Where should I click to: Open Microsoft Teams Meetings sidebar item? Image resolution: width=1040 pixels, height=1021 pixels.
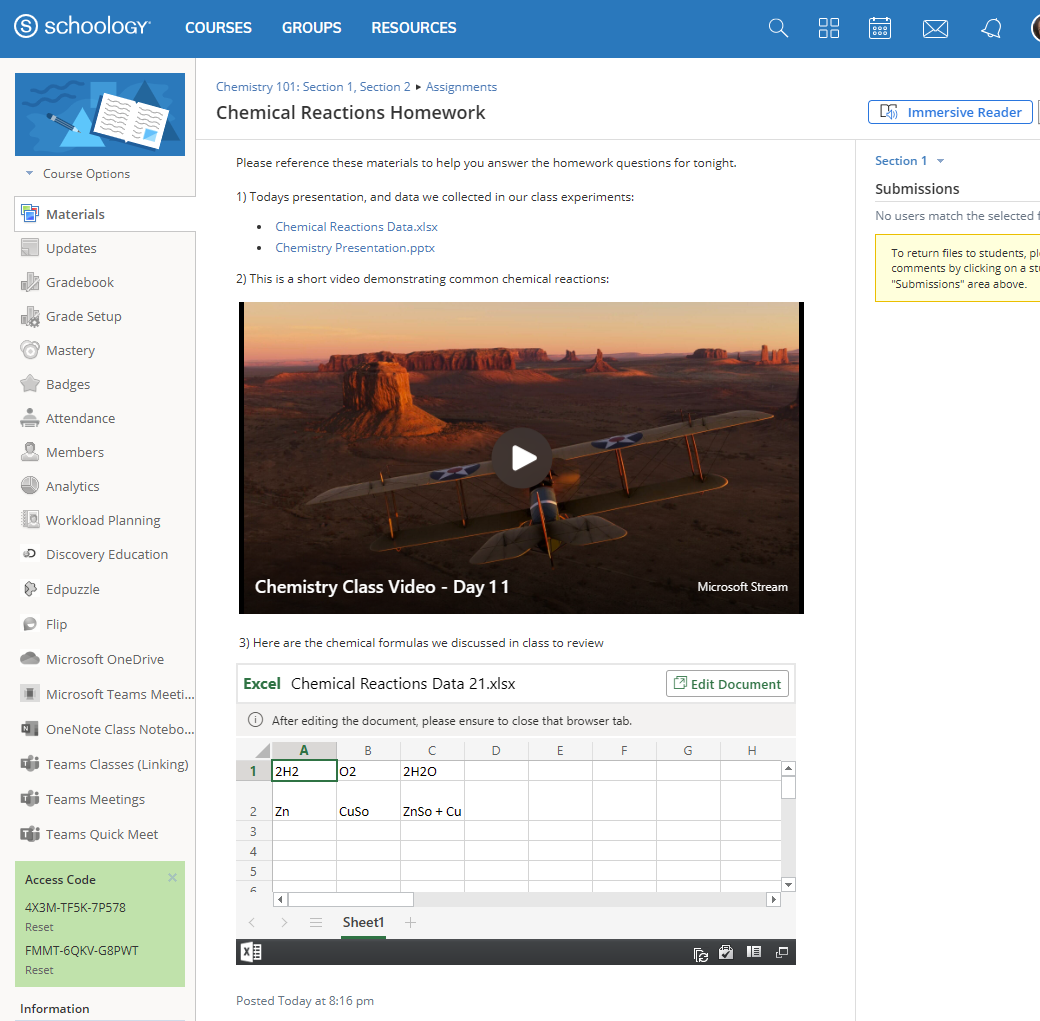pos(120,695)
